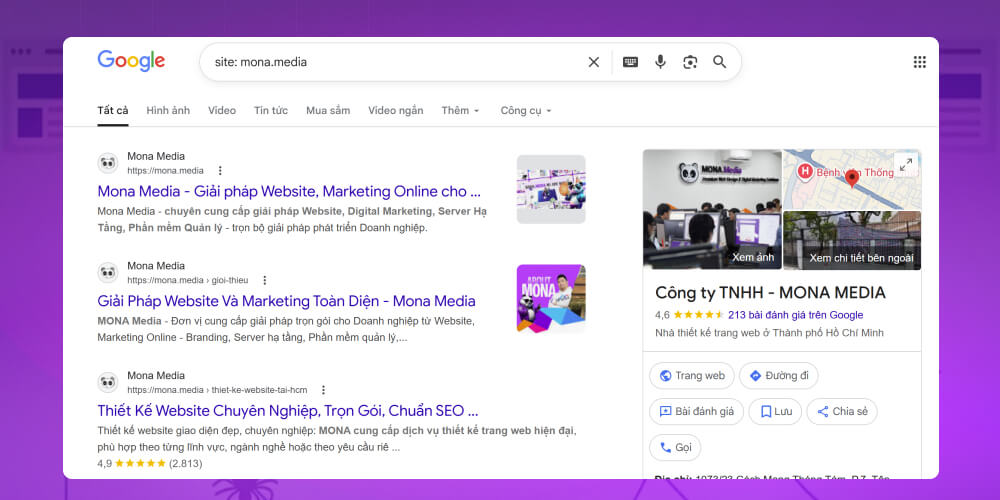Screen dimensions: 1000x500
Task: Click the Đường đi directions button
Action: (779, 376)
